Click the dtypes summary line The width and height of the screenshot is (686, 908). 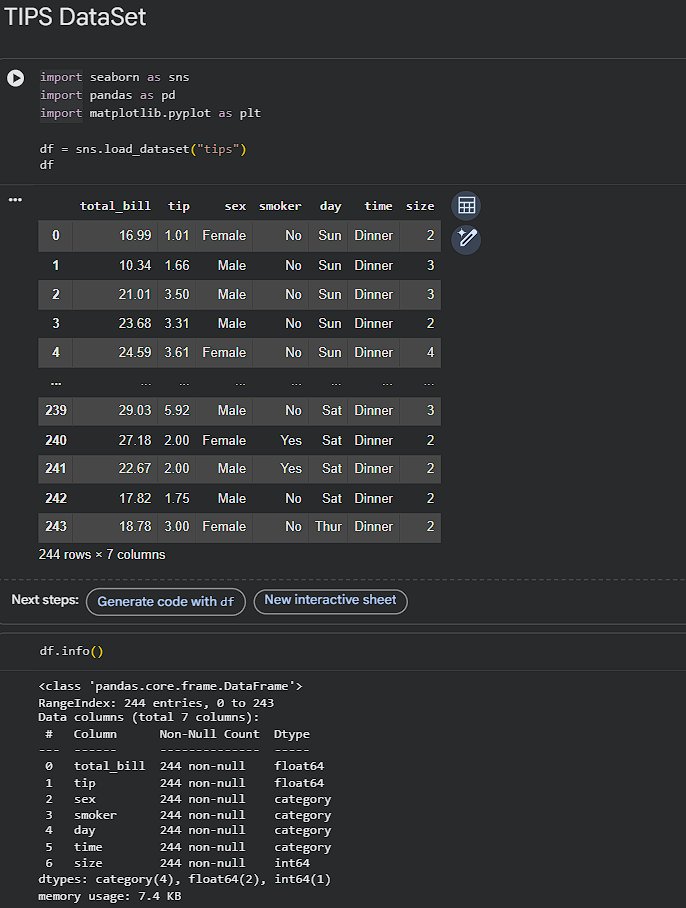point(185,880)
